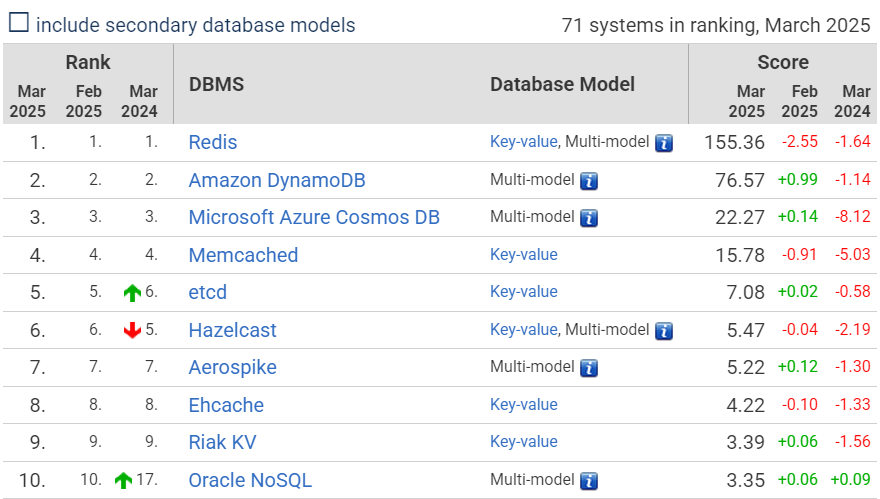Open Key-value model link in Memcached row
Image resolution: width=880 pixels, height=499 pixels.
(x=524, y=254)
